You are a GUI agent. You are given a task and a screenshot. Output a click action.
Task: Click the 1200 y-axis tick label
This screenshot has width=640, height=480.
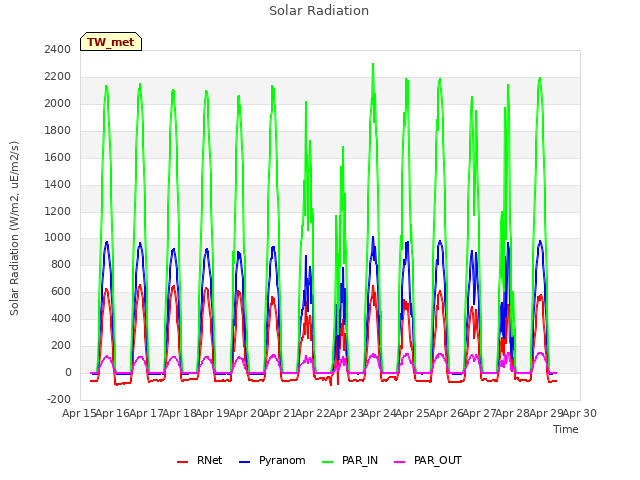click(x=58, y=211)
